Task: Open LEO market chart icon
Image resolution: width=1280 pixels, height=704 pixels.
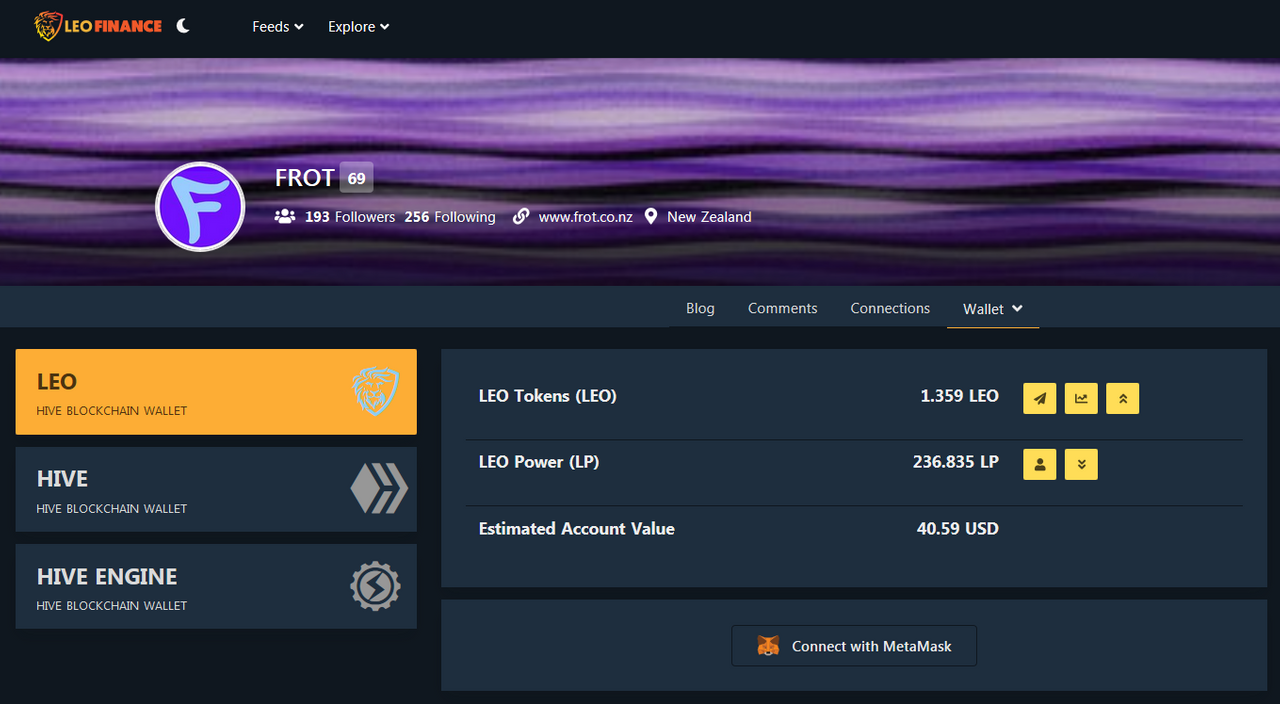Action: (1081, 398)
